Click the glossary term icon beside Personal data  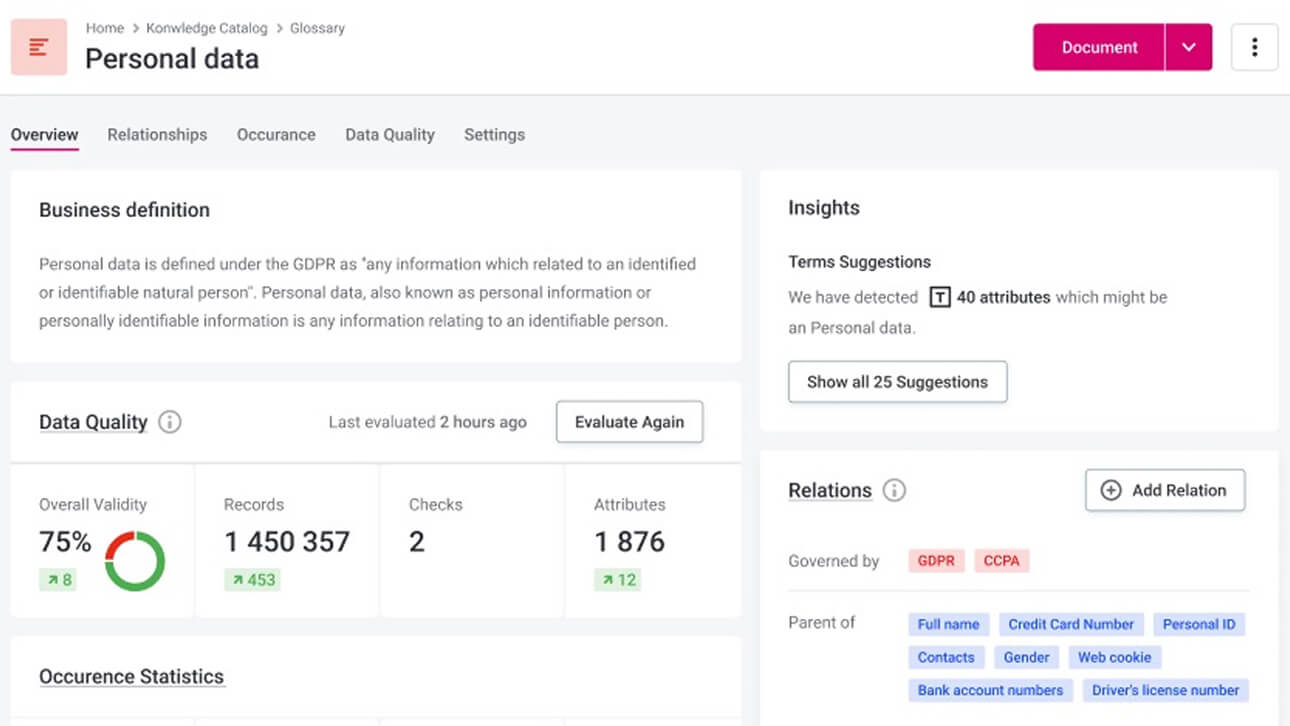39,47
